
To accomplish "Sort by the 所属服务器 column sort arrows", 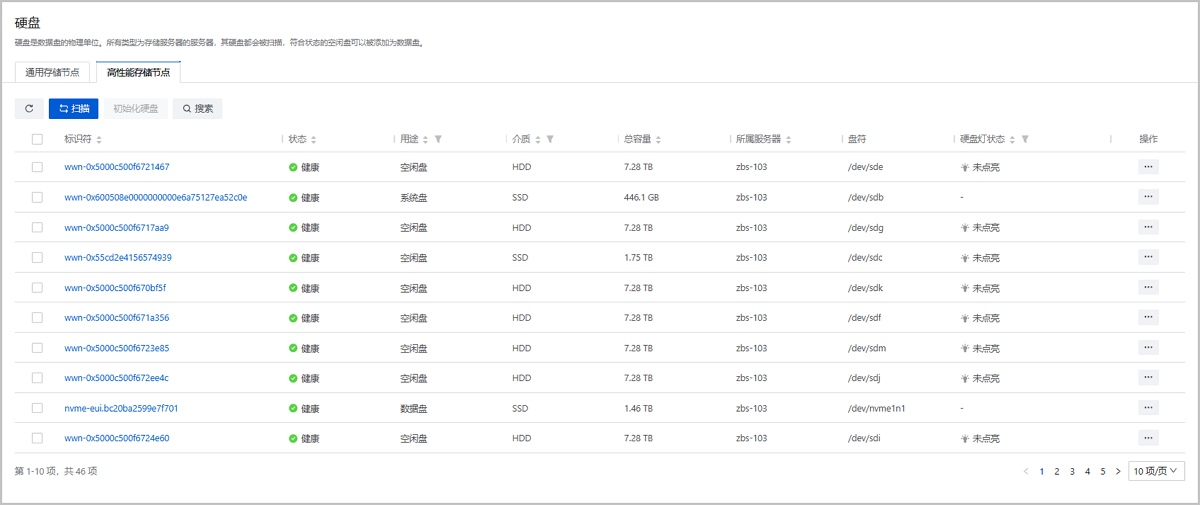I will tap(789, 139).
